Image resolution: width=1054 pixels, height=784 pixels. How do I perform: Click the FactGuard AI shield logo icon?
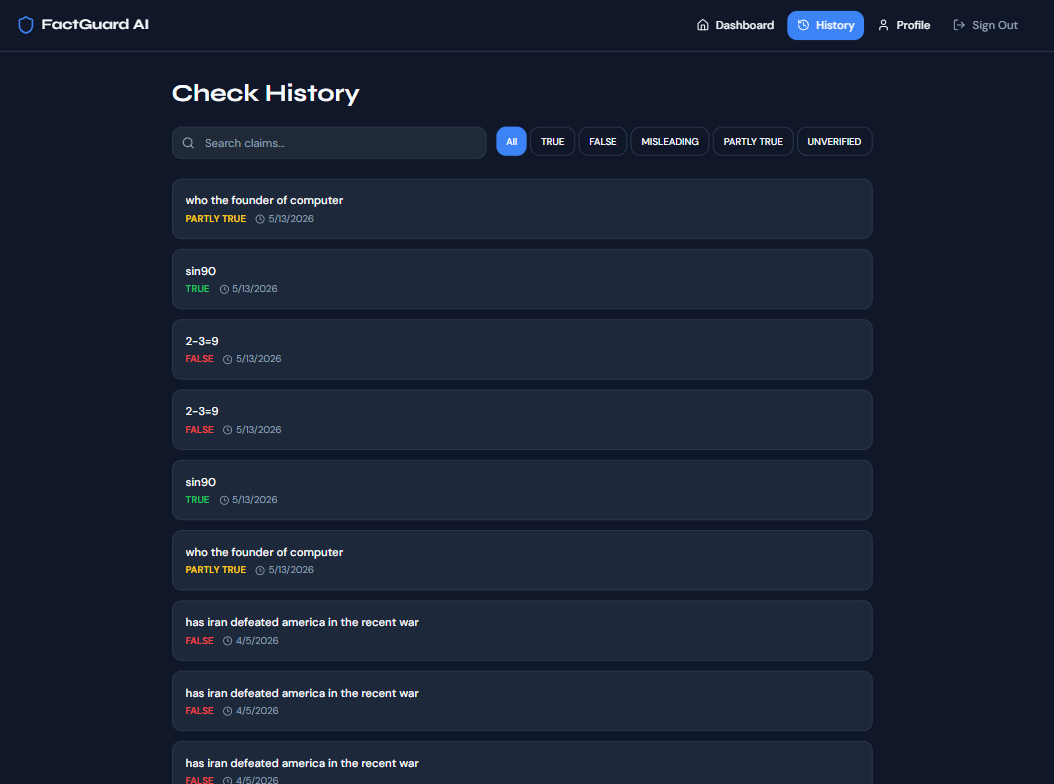[26, 25]
